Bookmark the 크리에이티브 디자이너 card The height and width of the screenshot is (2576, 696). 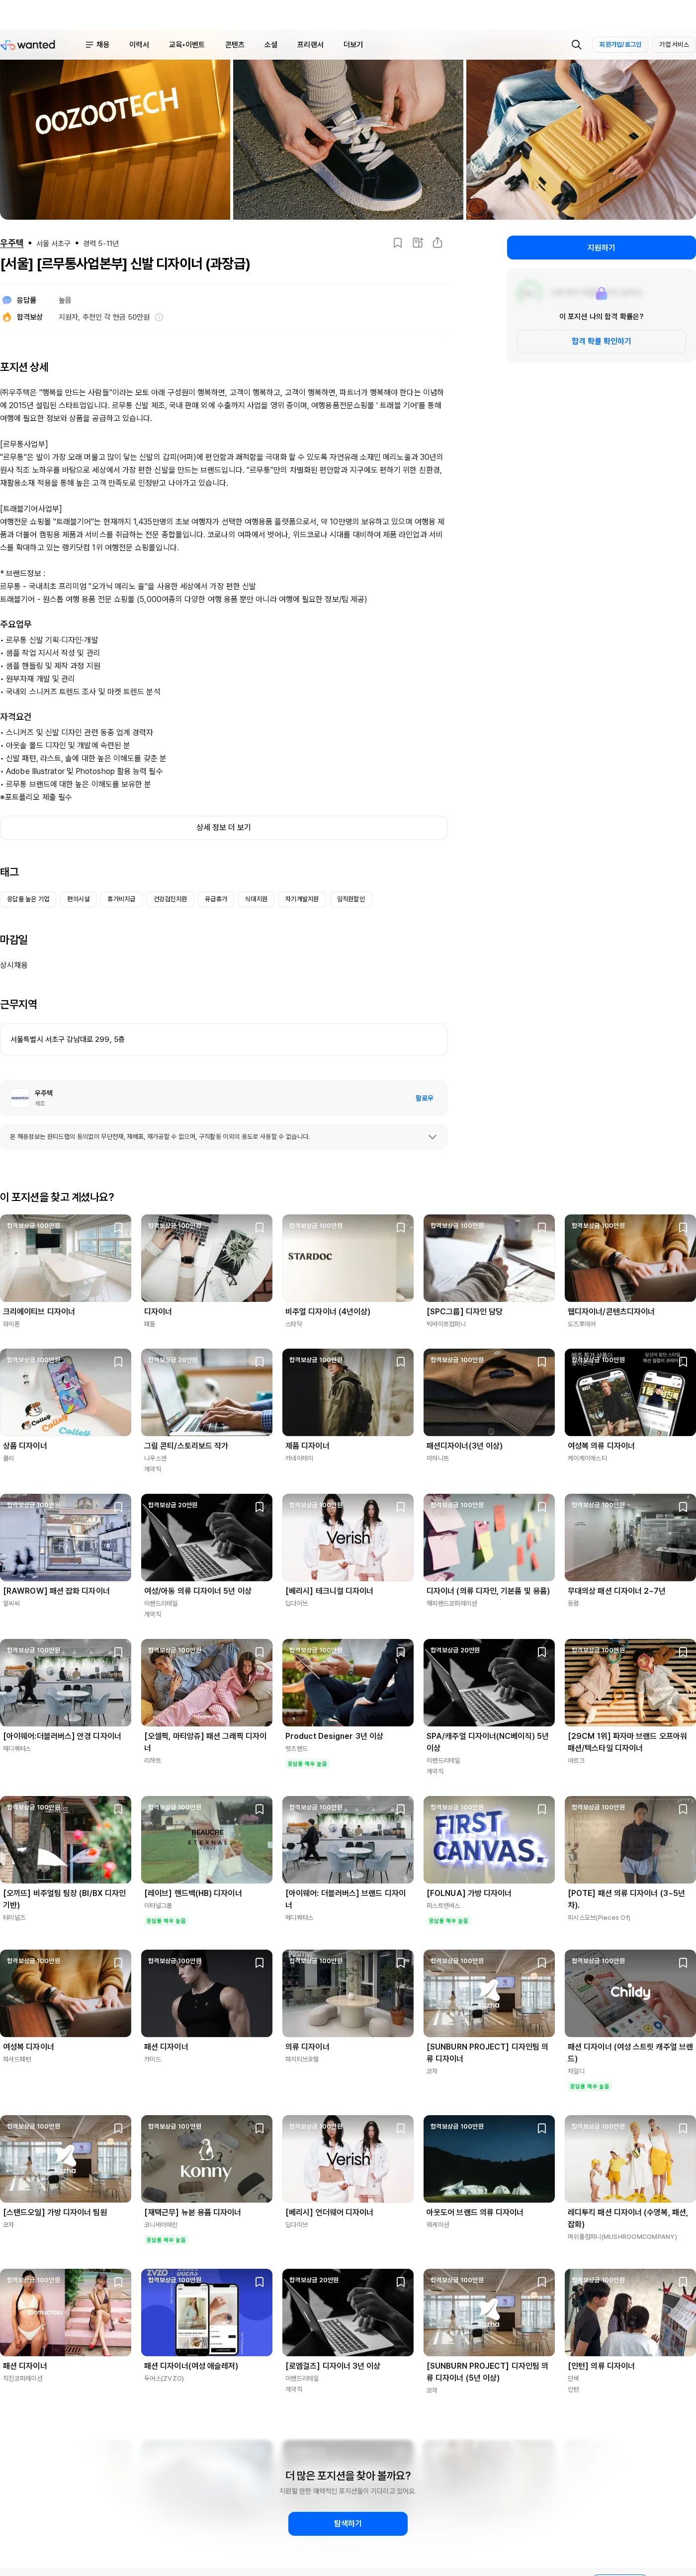(118, 1227)
